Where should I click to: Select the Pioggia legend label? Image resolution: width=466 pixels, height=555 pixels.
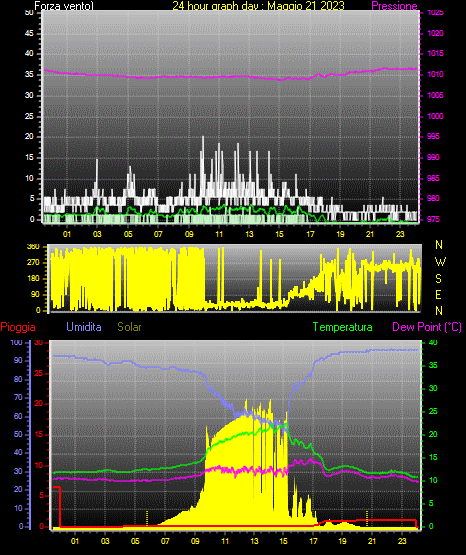[x=18, y=327]
